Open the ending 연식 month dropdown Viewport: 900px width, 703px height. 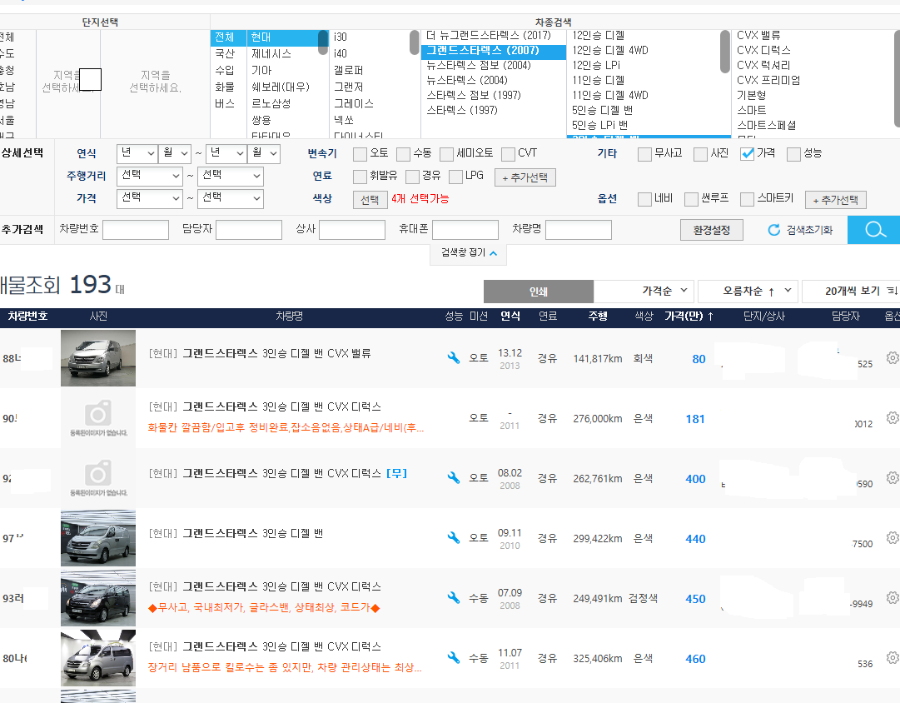264,154
